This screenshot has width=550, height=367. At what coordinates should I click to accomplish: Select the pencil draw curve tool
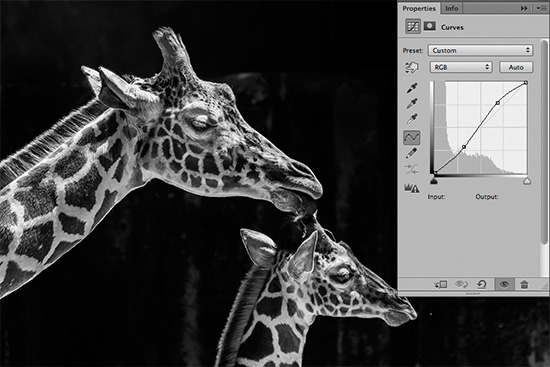pyautogui.click(x=412, y=153)
